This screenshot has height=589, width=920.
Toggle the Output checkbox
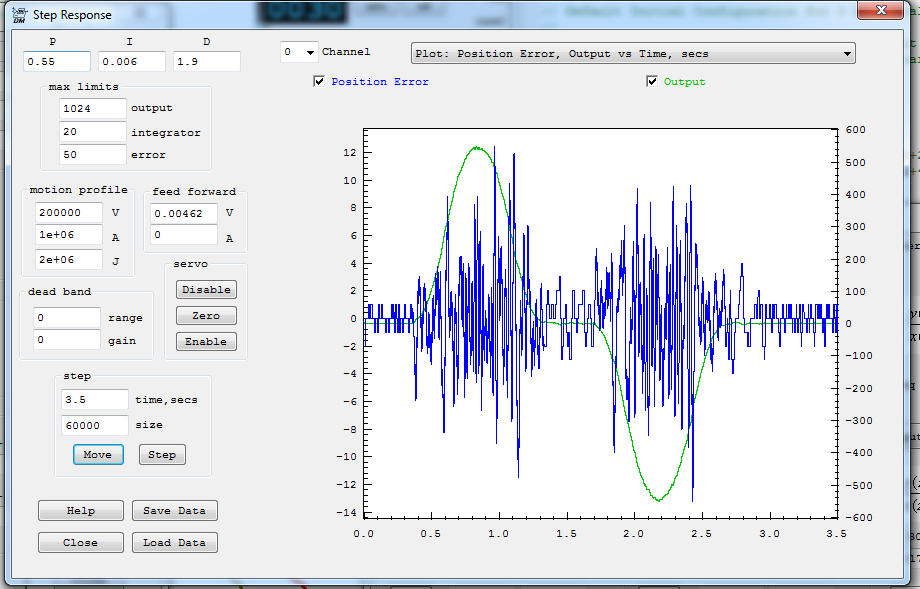(x=653, y=82)
